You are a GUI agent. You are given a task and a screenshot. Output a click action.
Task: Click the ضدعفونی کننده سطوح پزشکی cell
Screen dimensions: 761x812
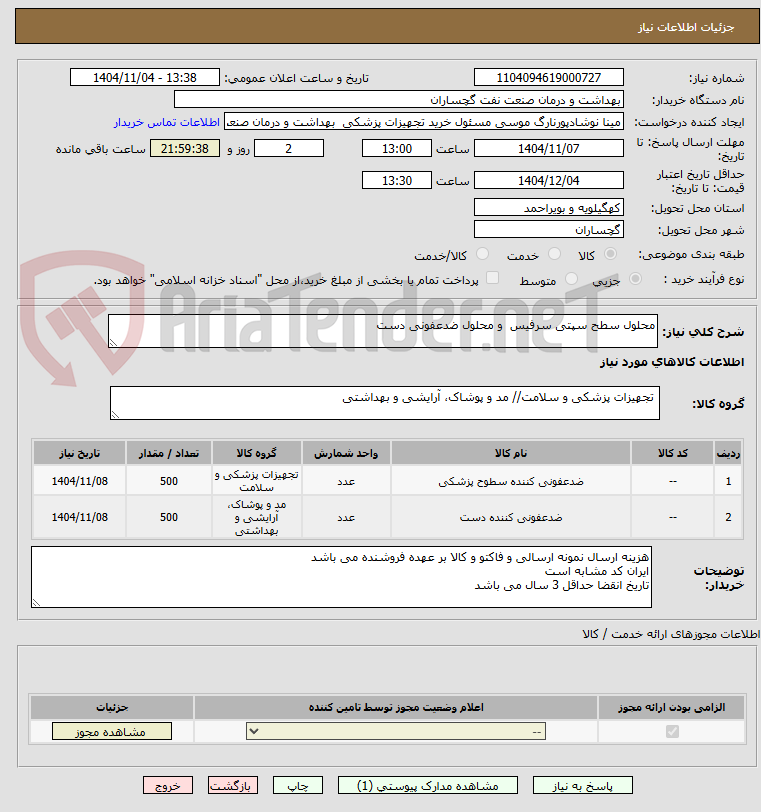pos(511,481)
